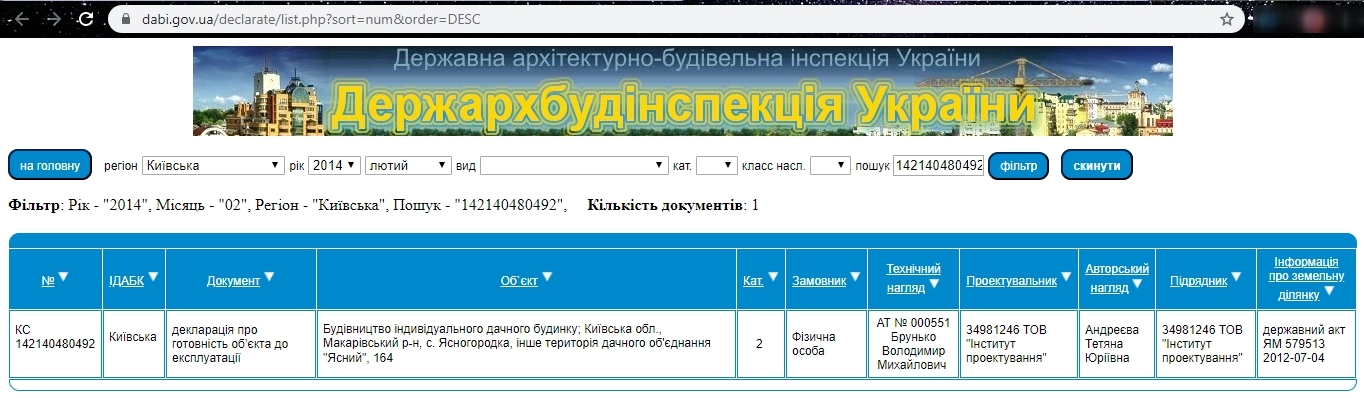Apply filters with the фільтр button
Image resolution: width=1364 pixels, height=398 pixels.
tap(1018, 165)
